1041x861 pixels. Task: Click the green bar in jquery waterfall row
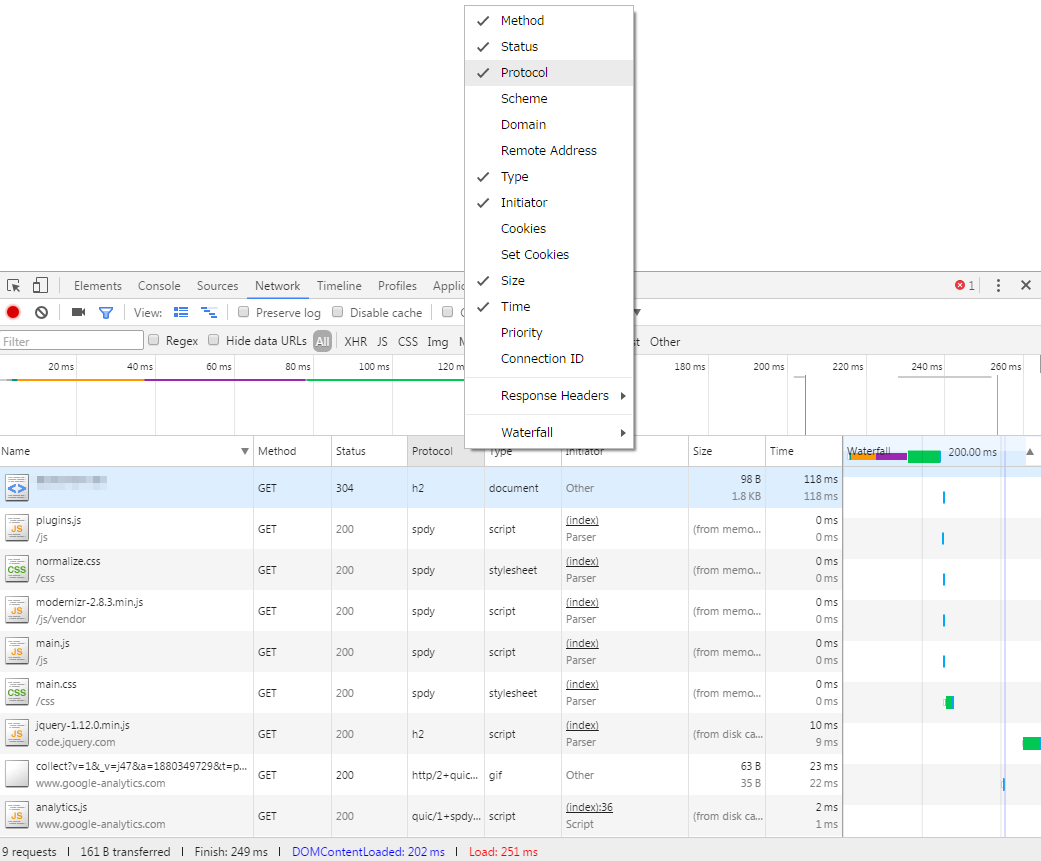coord(1032,743)
